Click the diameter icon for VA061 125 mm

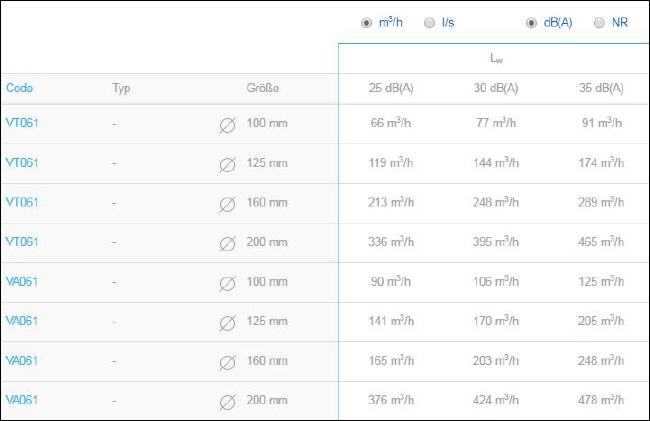[x=227, y=323]
